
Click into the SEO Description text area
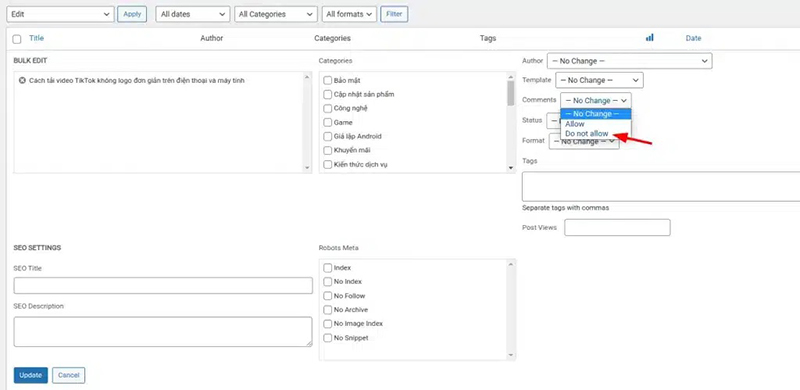pos(163,332)
